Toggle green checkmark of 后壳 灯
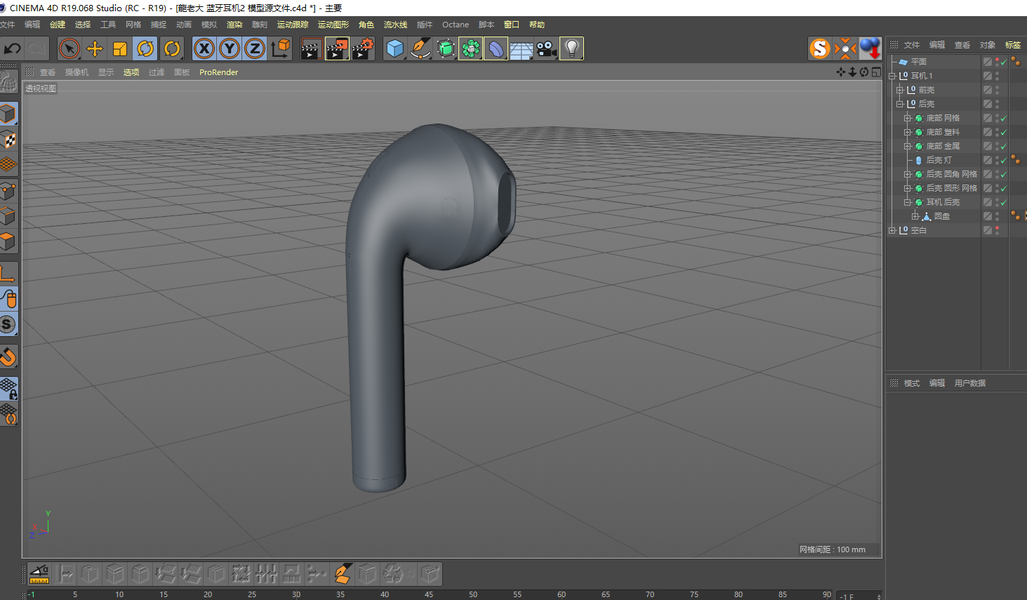Image resolution: width=1027 pixels, height=600 pixels. 1003,160
